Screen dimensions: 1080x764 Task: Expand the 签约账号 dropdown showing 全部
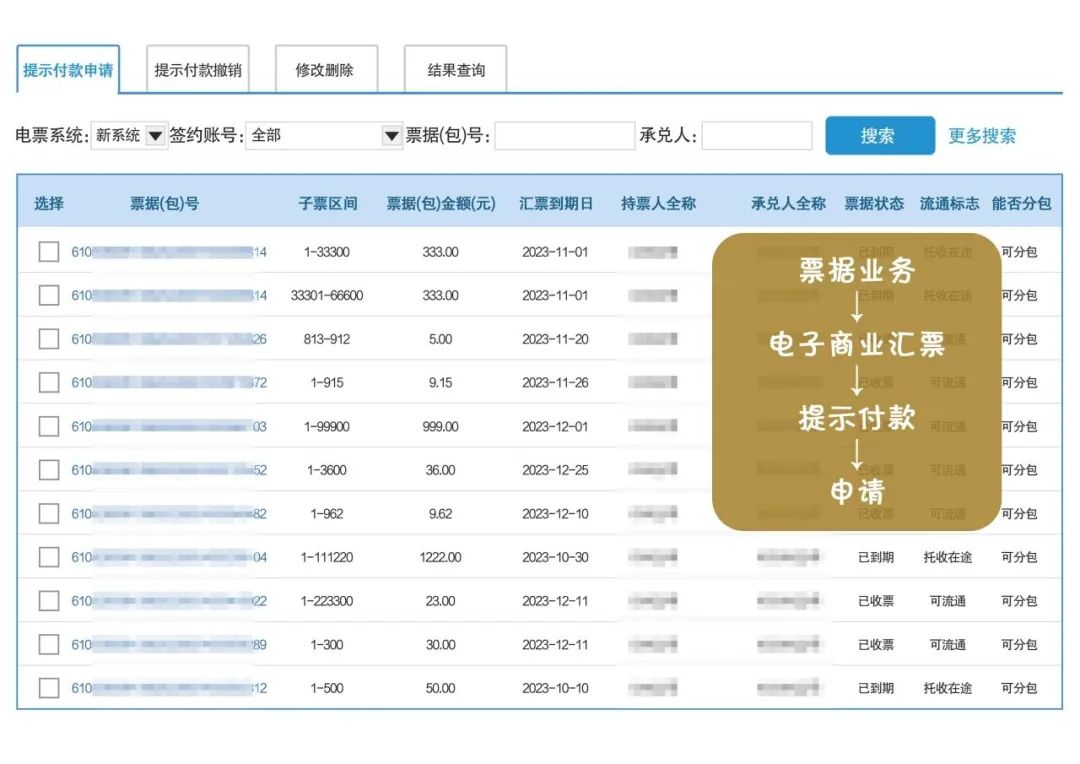324,135
